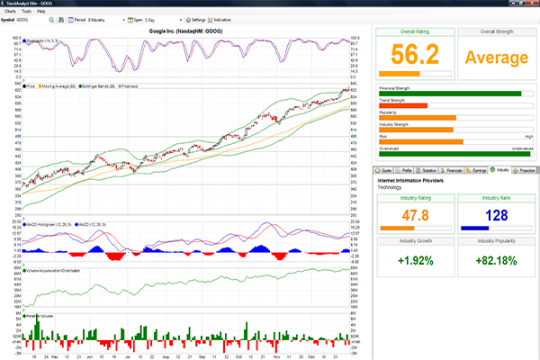Click the blue MACD (12, 26, 9) legend marker
Viewport: 540px width, 360px height.
click(x=76, y=225)
